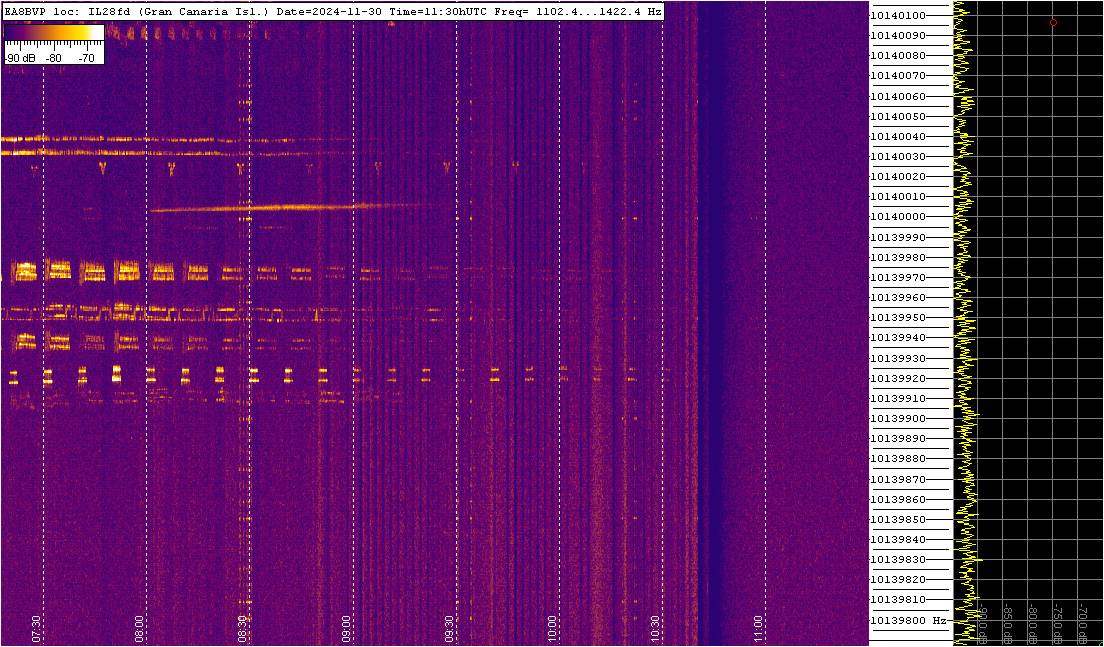
Task: Click the 10140020 frequency label
Action: [898, 177]
